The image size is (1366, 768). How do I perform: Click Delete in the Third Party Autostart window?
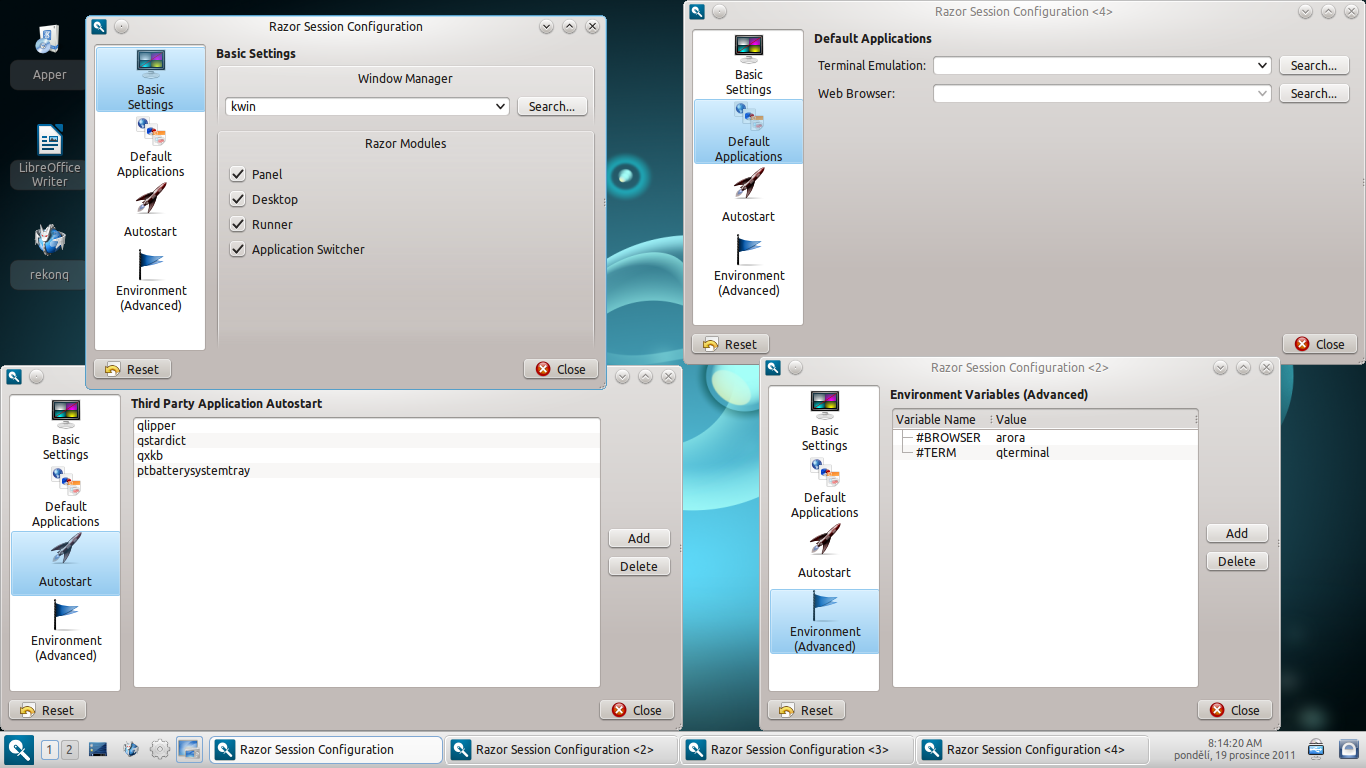pos(639,566)
